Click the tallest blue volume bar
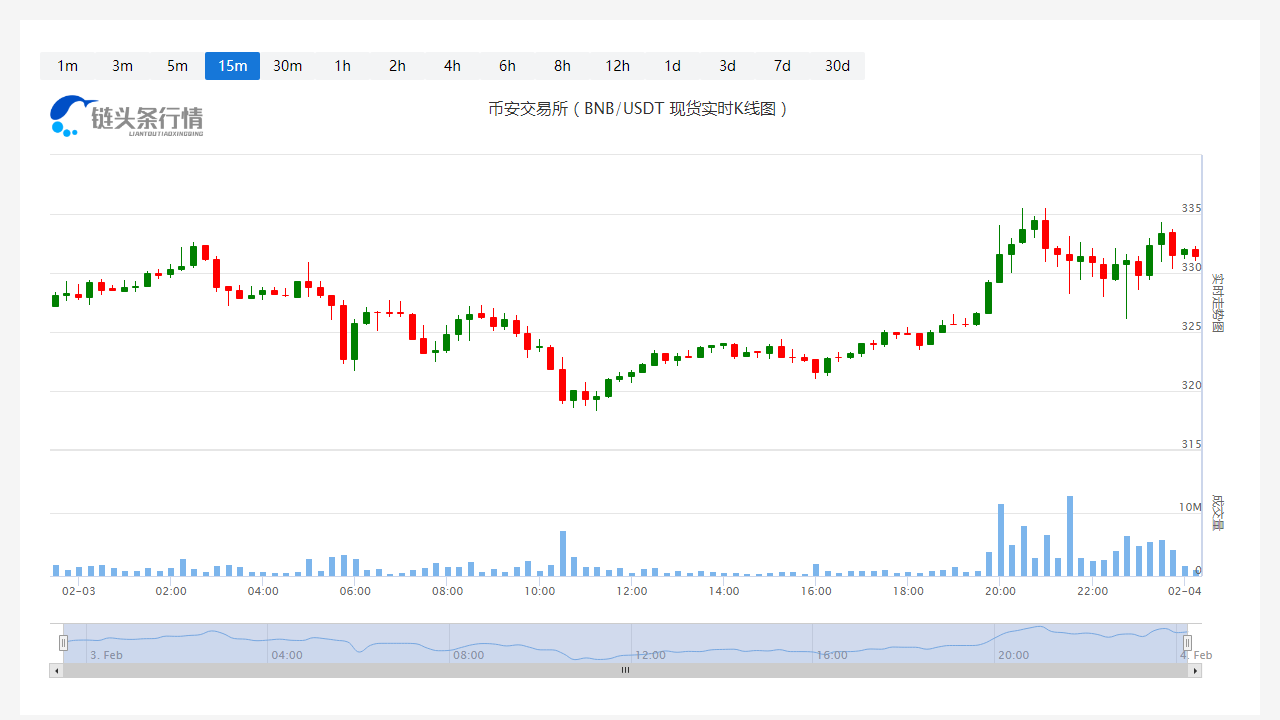Screen dimensions: 1280x720 click(1070, 536)
